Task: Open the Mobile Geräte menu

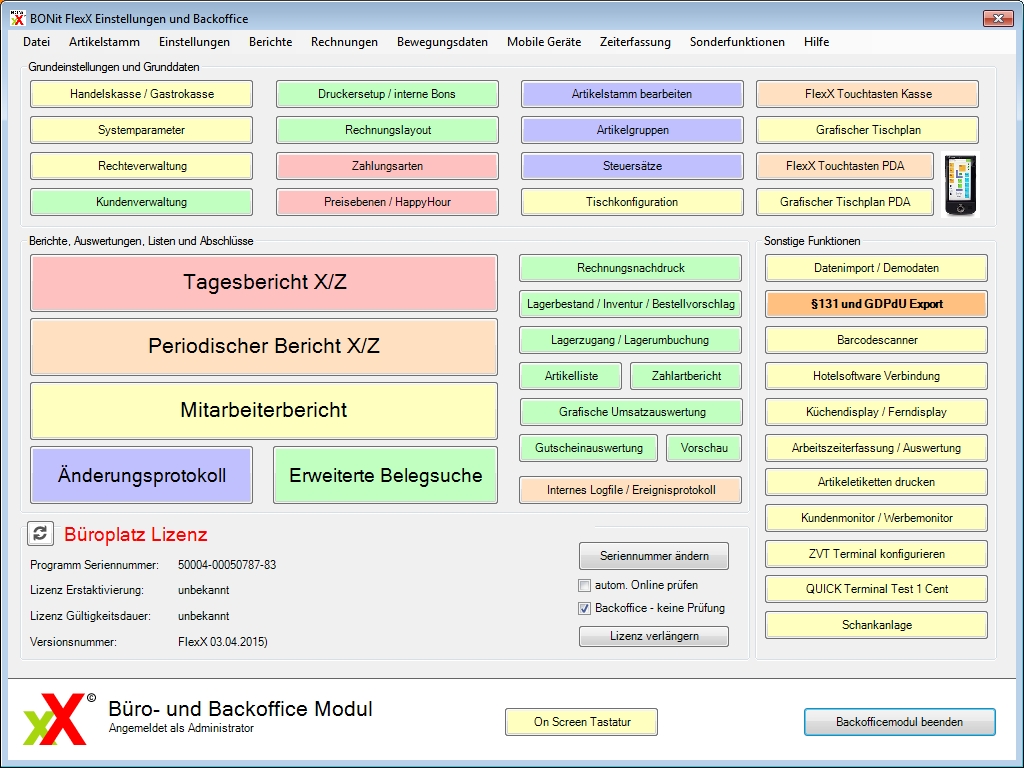Action: pos(544,42)
